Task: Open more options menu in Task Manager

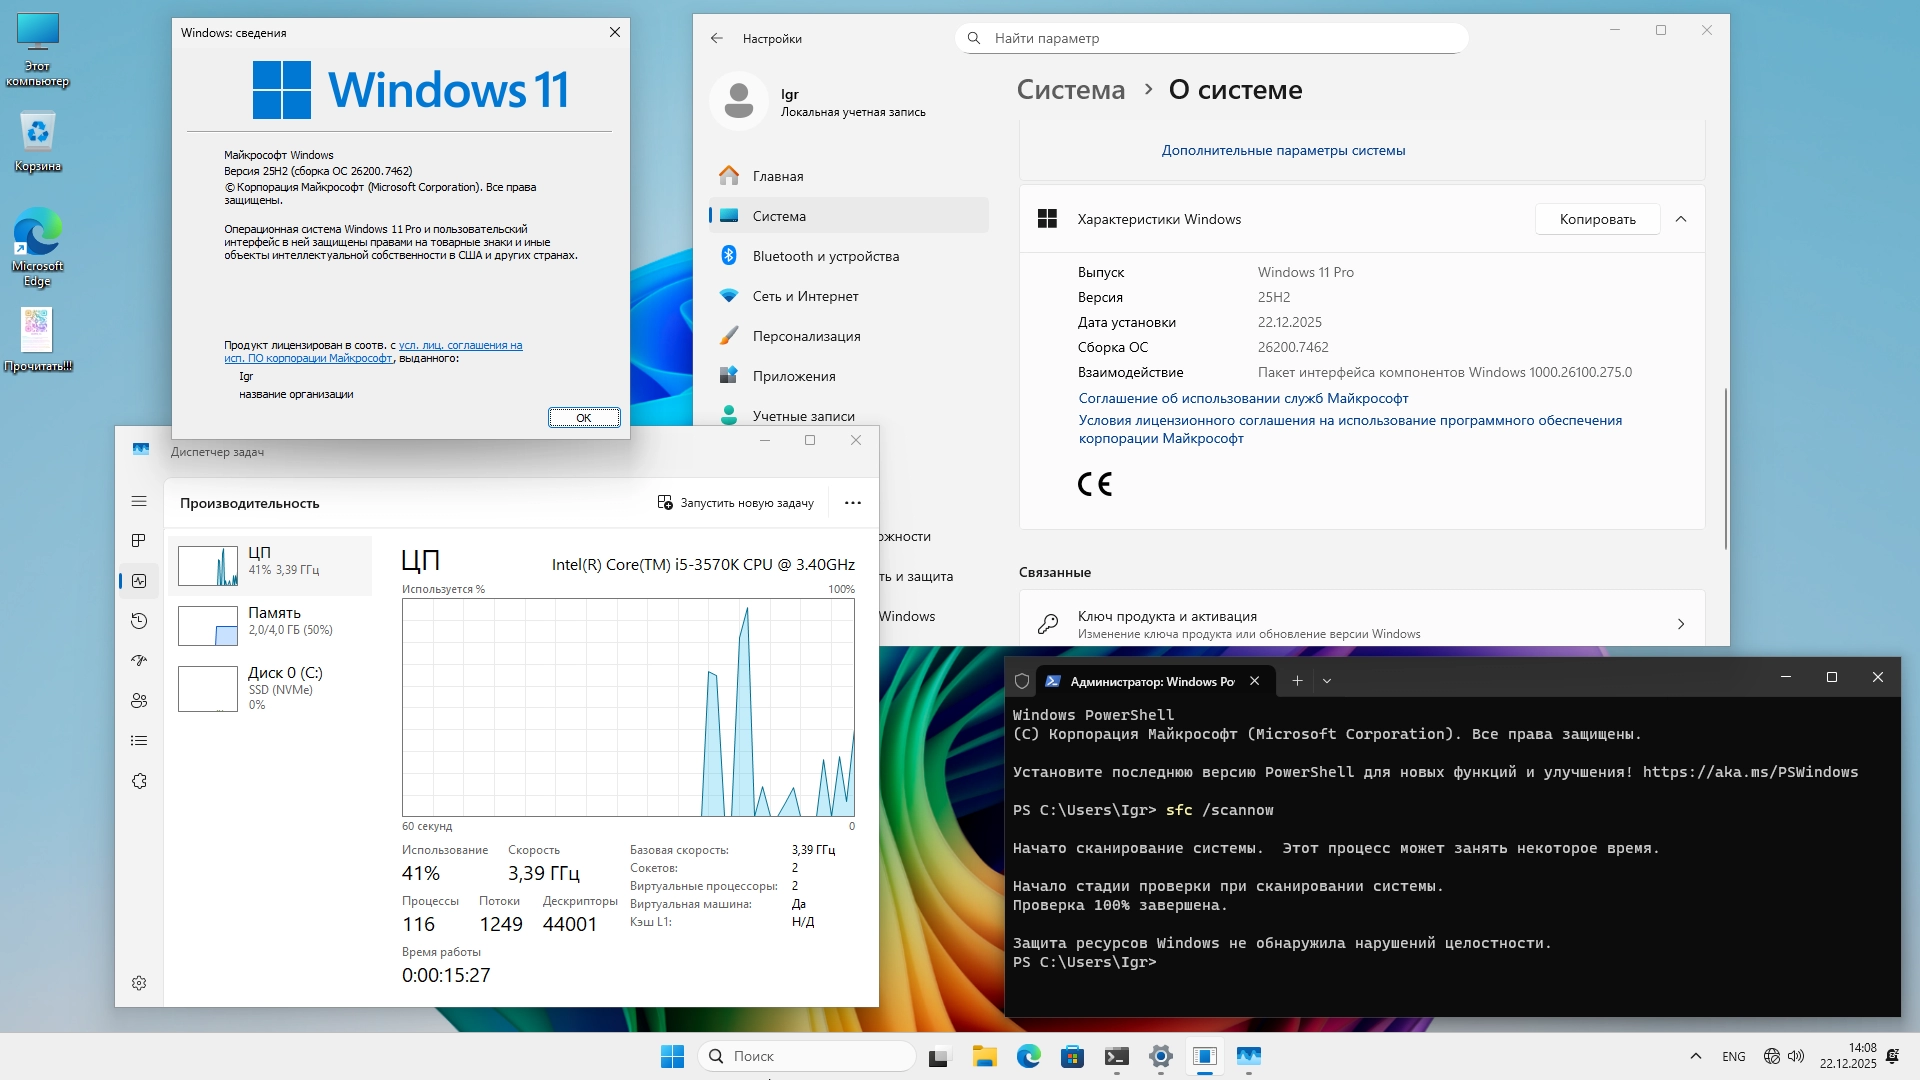Action: (852, 503)
